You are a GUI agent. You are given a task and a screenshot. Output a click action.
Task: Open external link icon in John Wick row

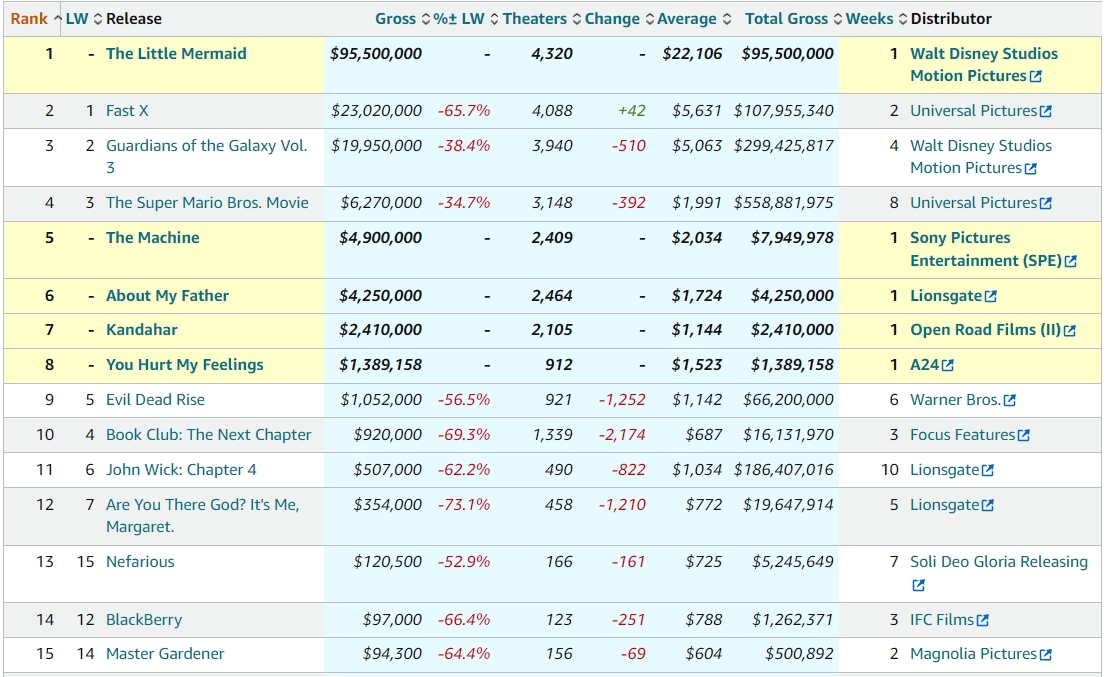988,470
